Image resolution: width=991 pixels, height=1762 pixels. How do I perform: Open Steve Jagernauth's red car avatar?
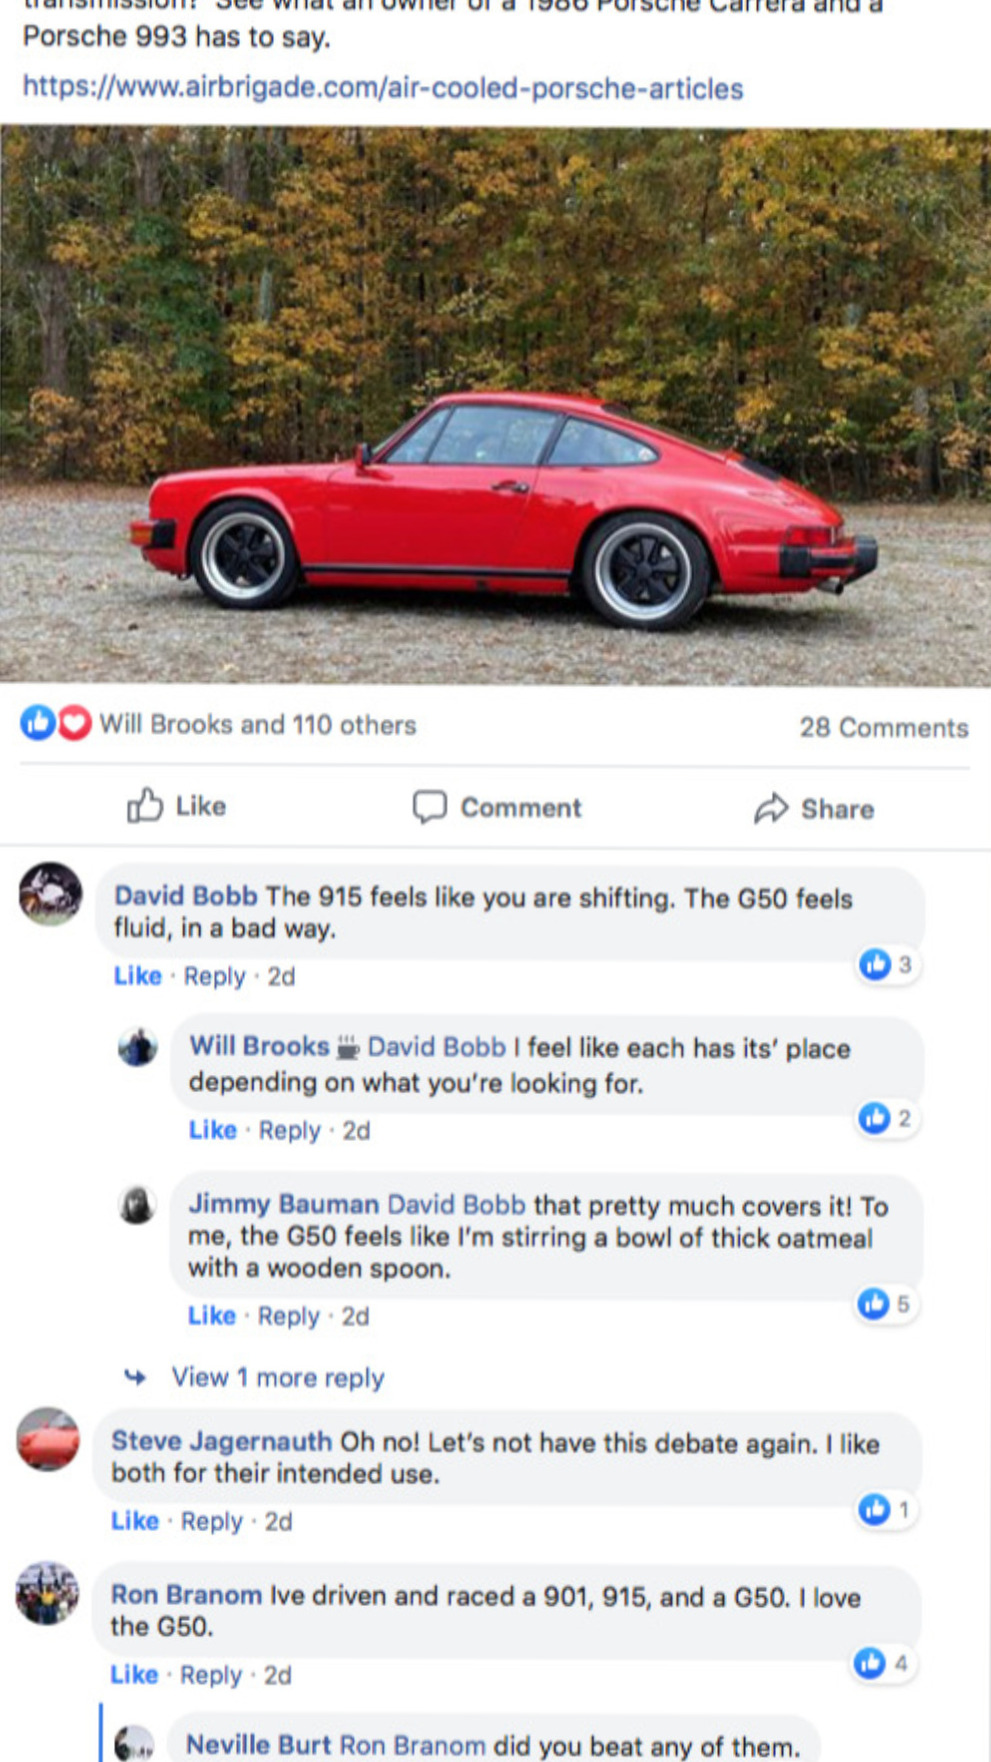tap(48, 1439)
